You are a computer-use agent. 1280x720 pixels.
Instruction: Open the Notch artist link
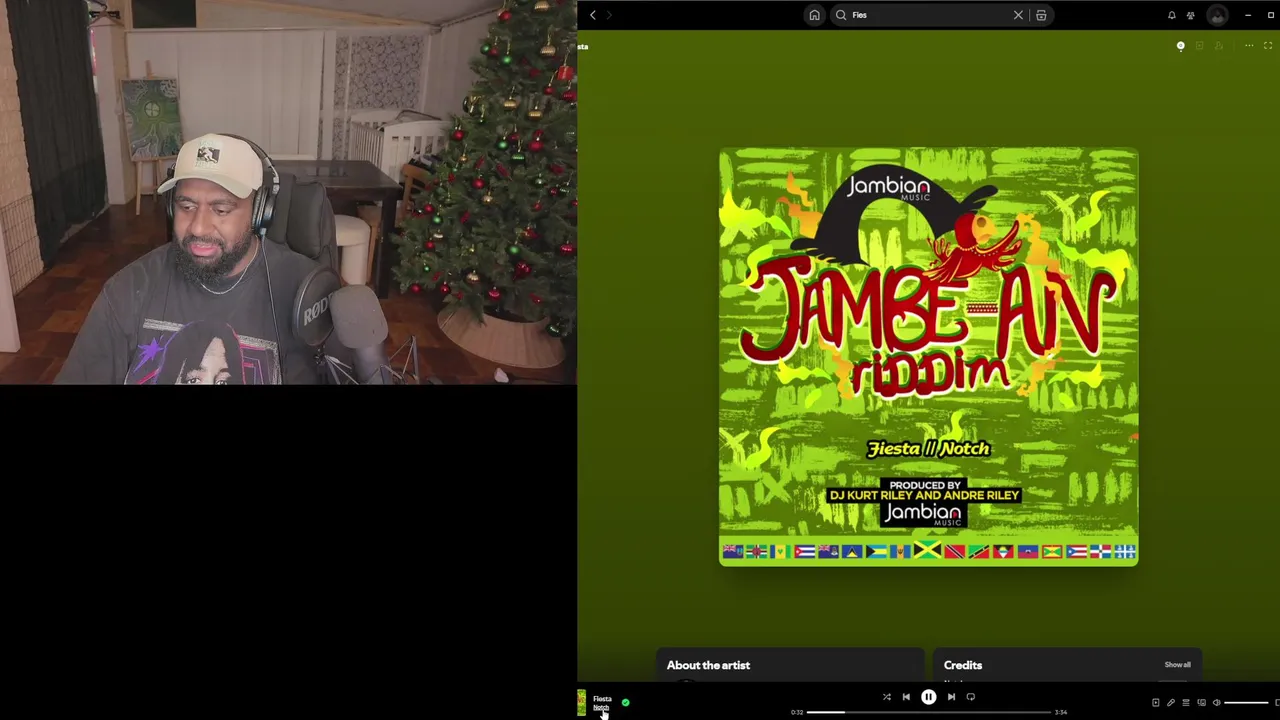click(601, 708)
